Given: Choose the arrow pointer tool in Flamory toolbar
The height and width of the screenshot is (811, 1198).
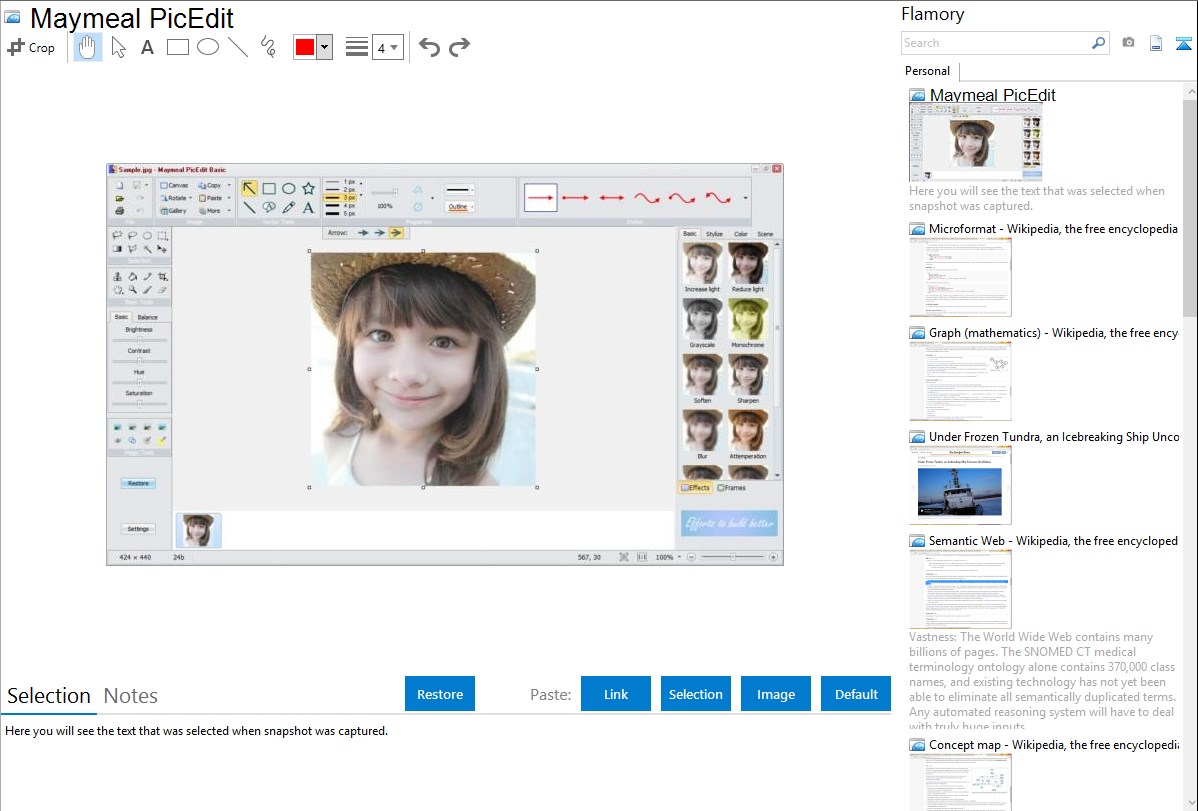Looking at the screenshot, I should click(118, 47).
